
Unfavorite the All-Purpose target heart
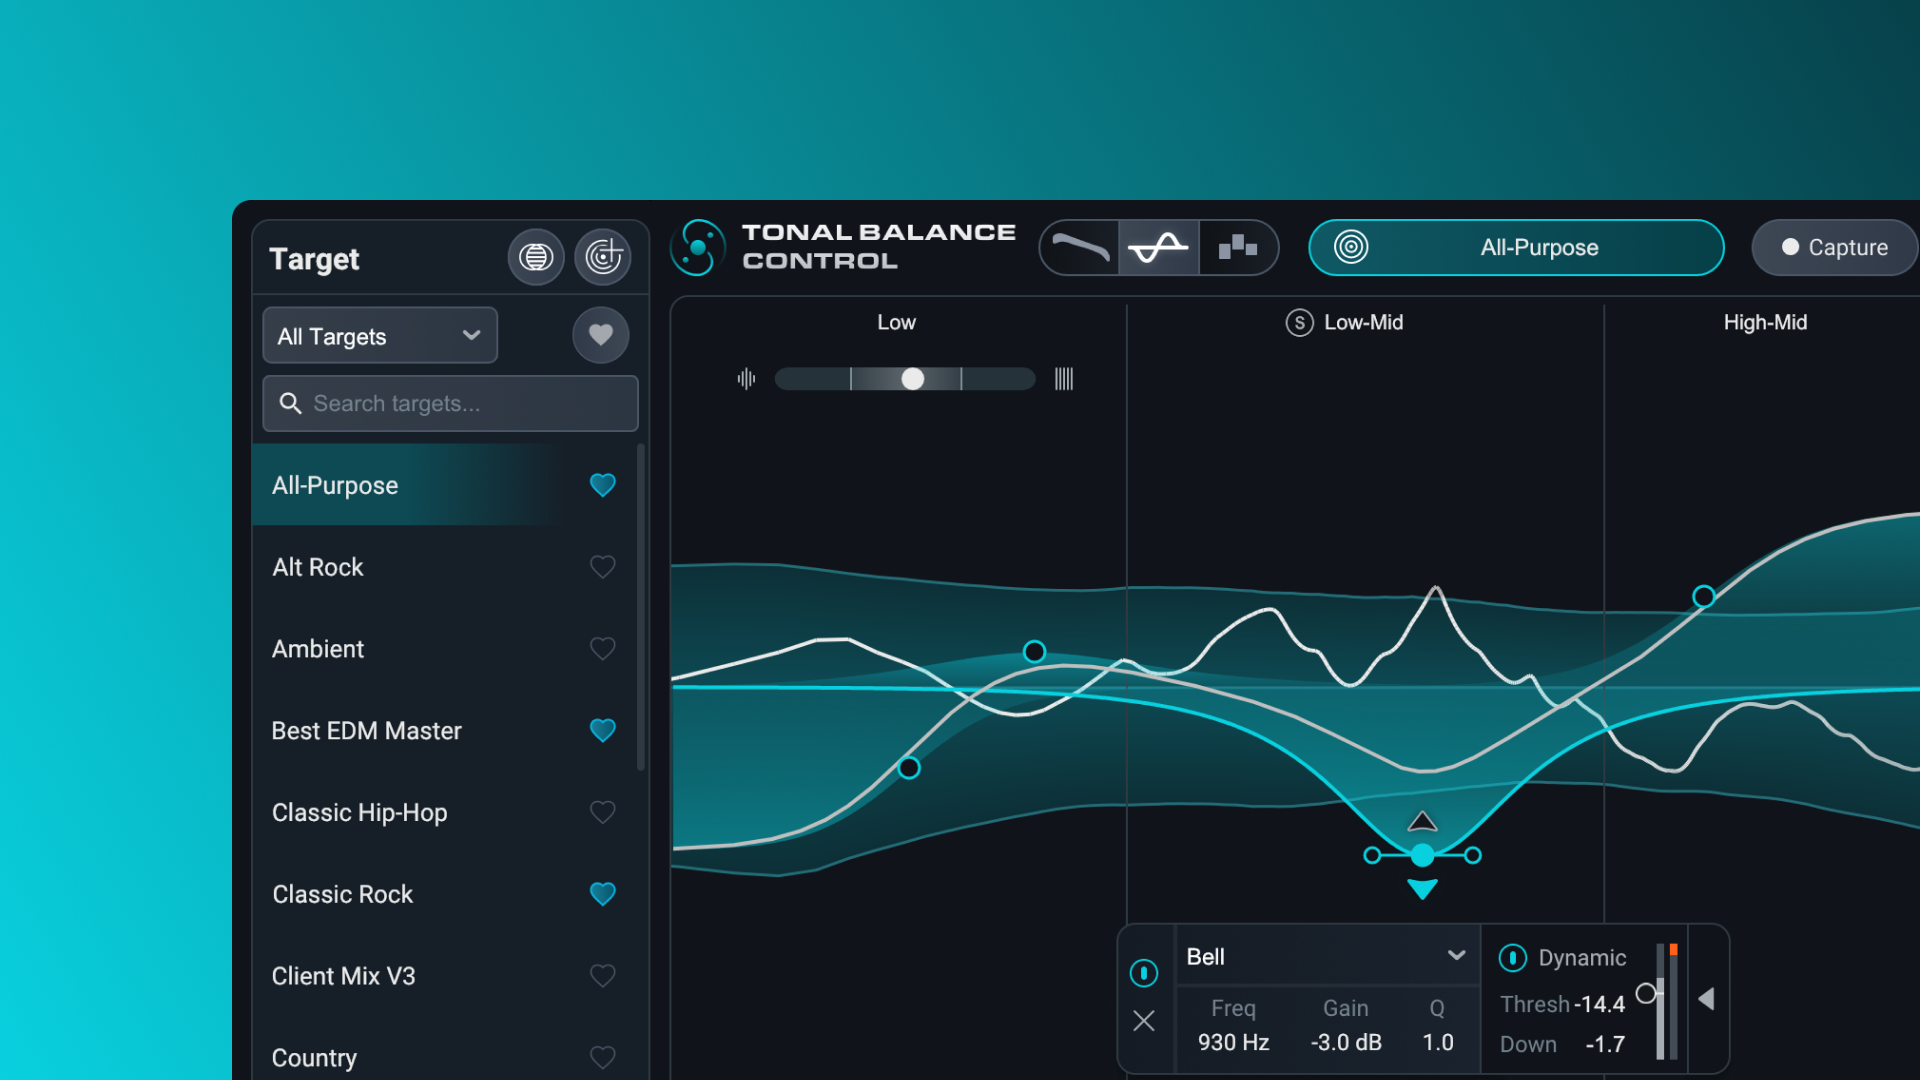point(602,485)
